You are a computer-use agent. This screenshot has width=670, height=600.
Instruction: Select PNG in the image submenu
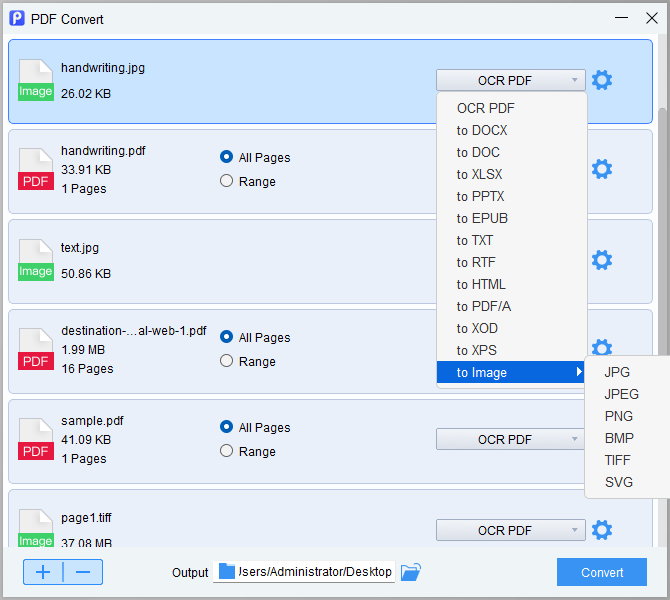[619, 416]
